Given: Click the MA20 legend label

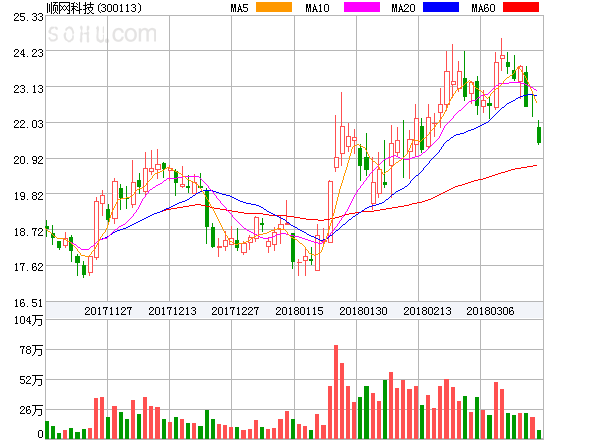Looking at the screenshot, I should pyautogui.click(x=403, y=8).
